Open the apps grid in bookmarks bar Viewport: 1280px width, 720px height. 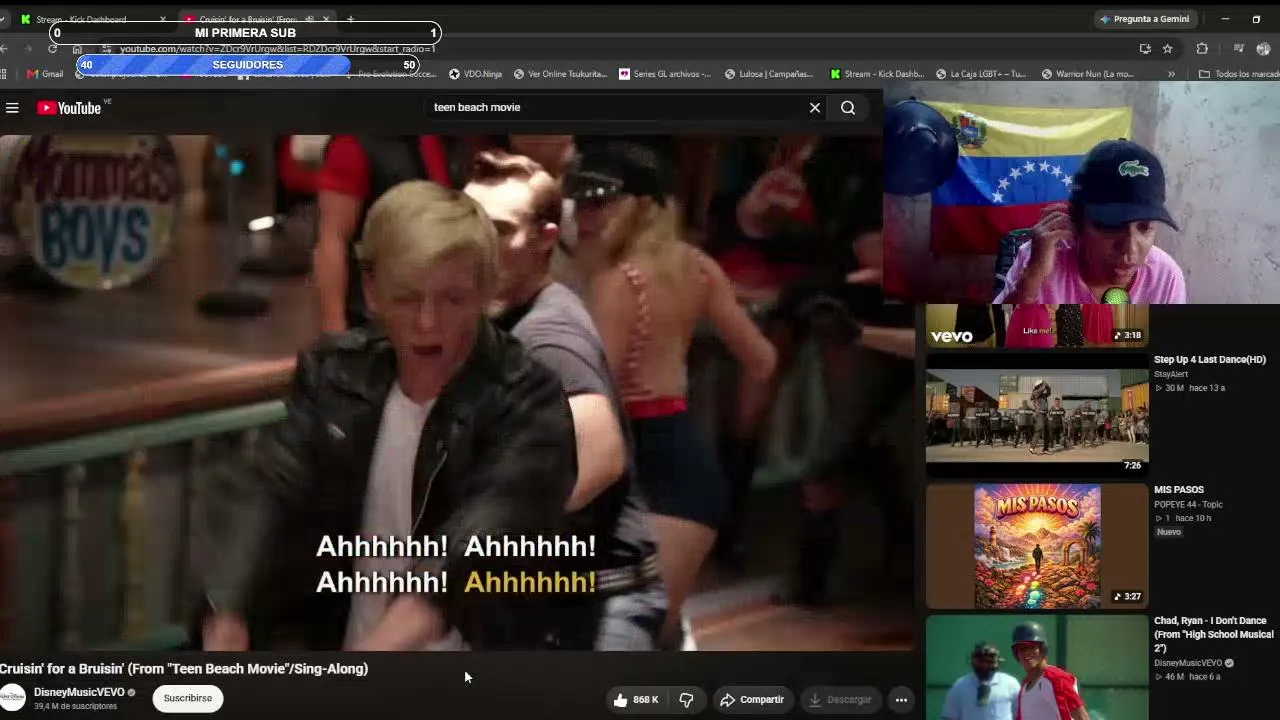click(x=4, y=74)
